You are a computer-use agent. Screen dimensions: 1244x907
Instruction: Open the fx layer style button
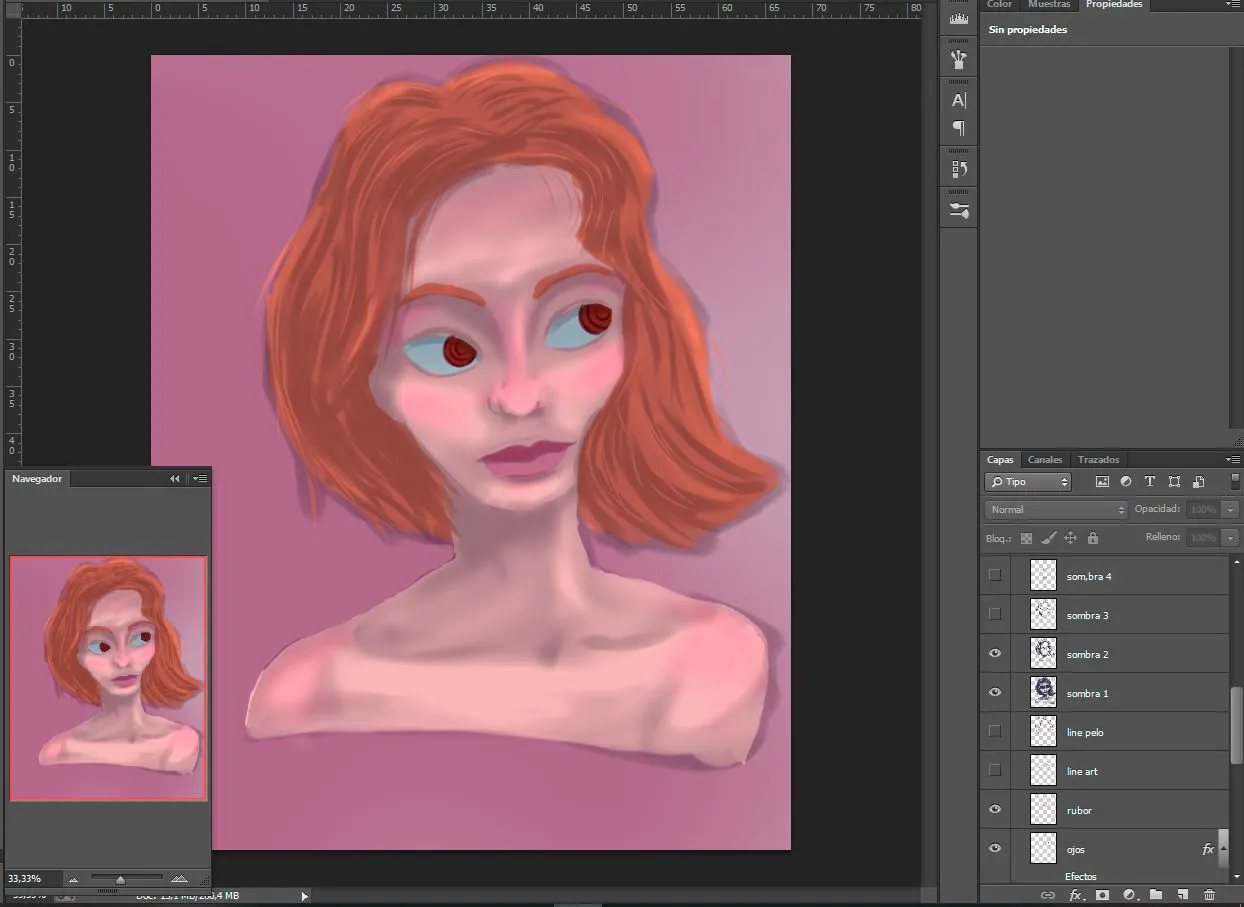click(x=1076, y=895)
